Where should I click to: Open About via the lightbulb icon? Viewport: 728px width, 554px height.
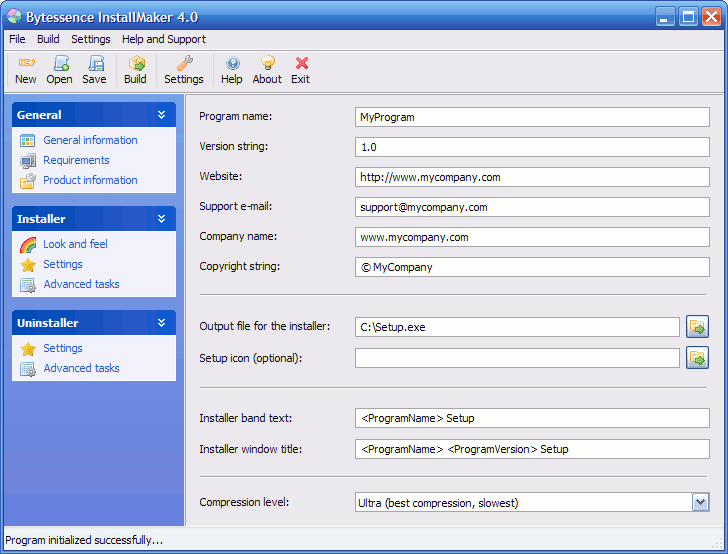pos(267,64)
